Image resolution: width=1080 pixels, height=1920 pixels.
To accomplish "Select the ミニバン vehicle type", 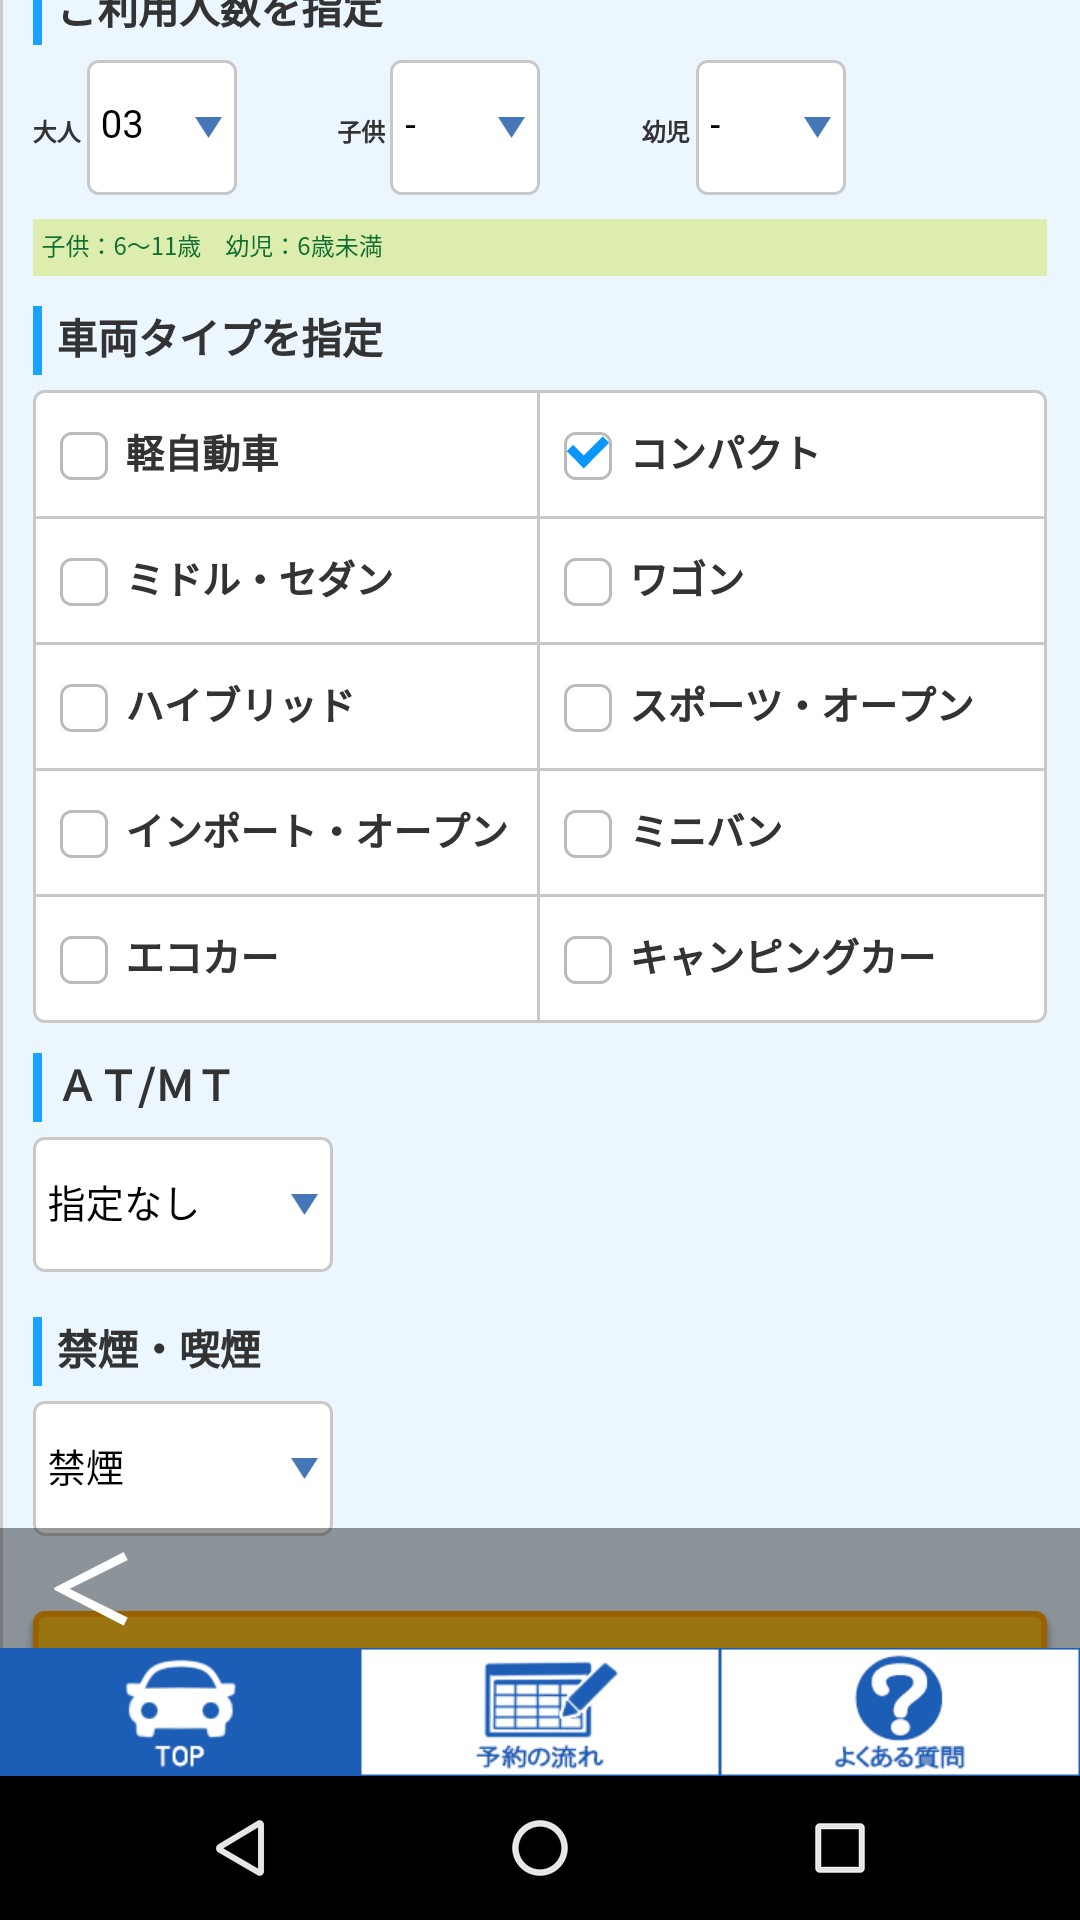I will (x=588, y=834).
